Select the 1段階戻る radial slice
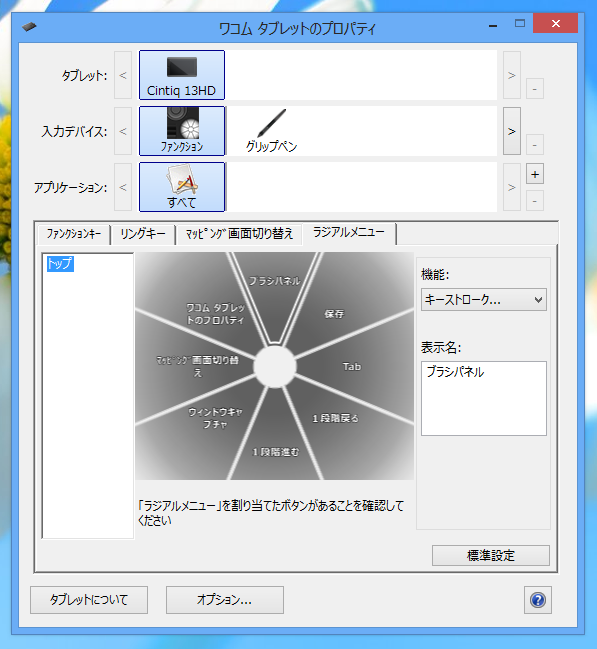The image size is (597, 649). point(335,418)
